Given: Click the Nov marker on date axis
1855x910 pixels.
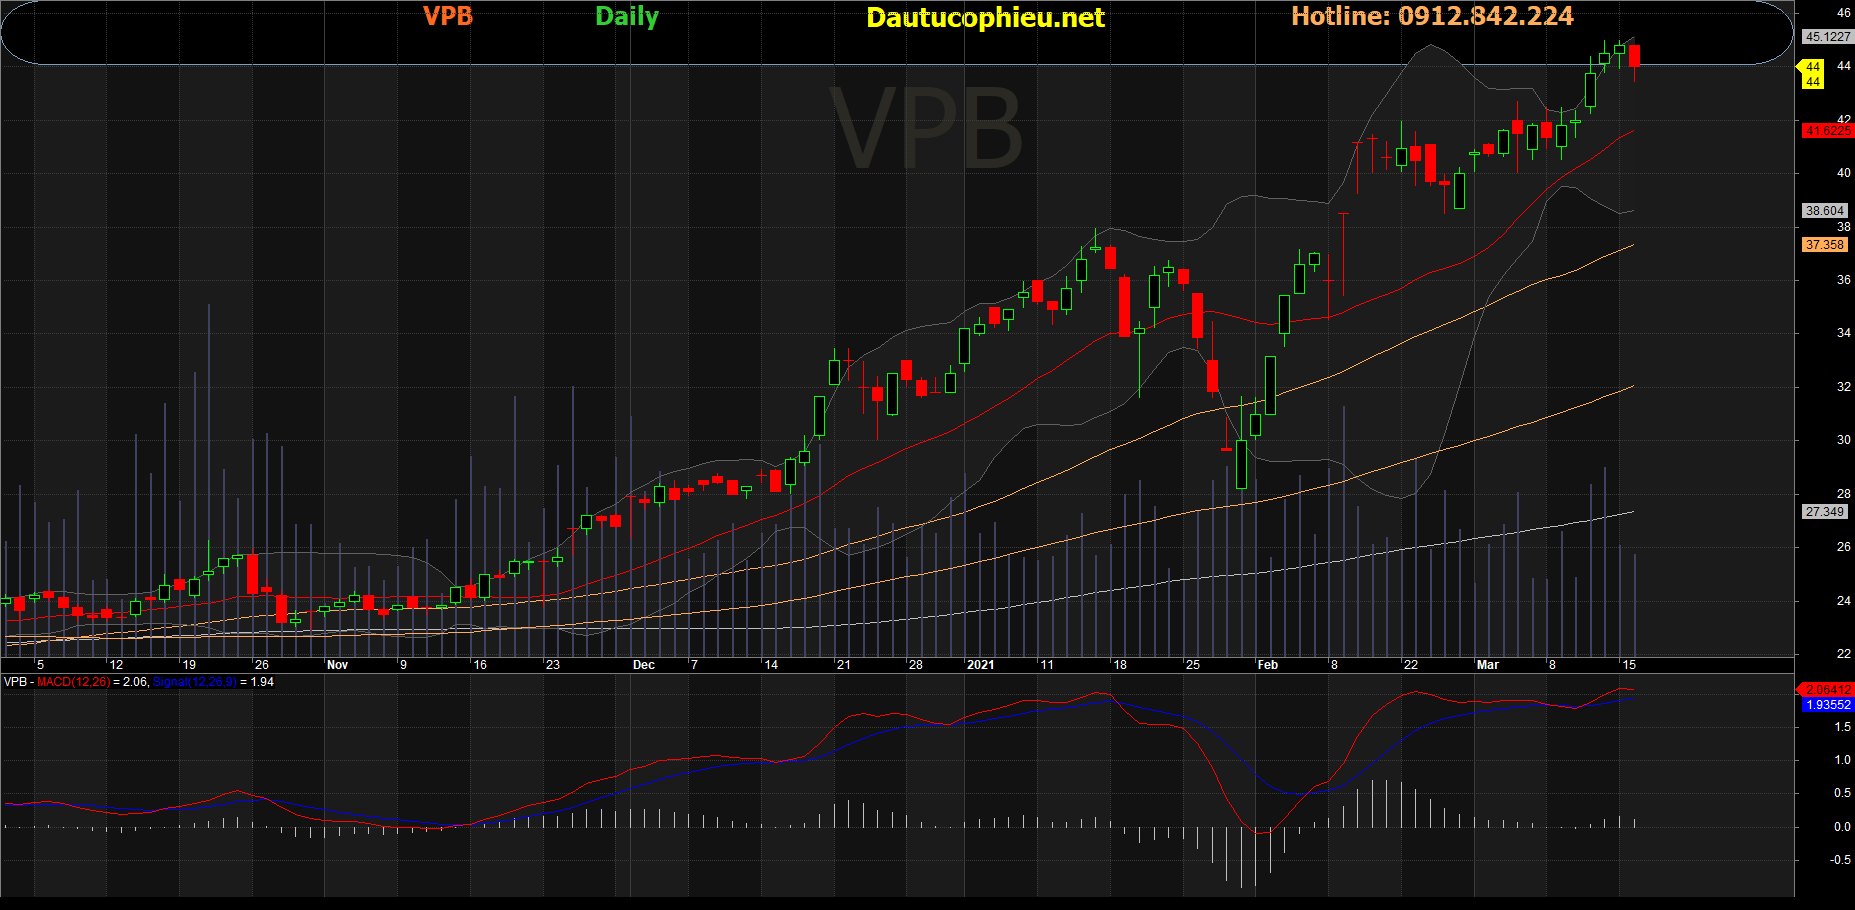Looking at the screenshot, I should tap(338, 665).
